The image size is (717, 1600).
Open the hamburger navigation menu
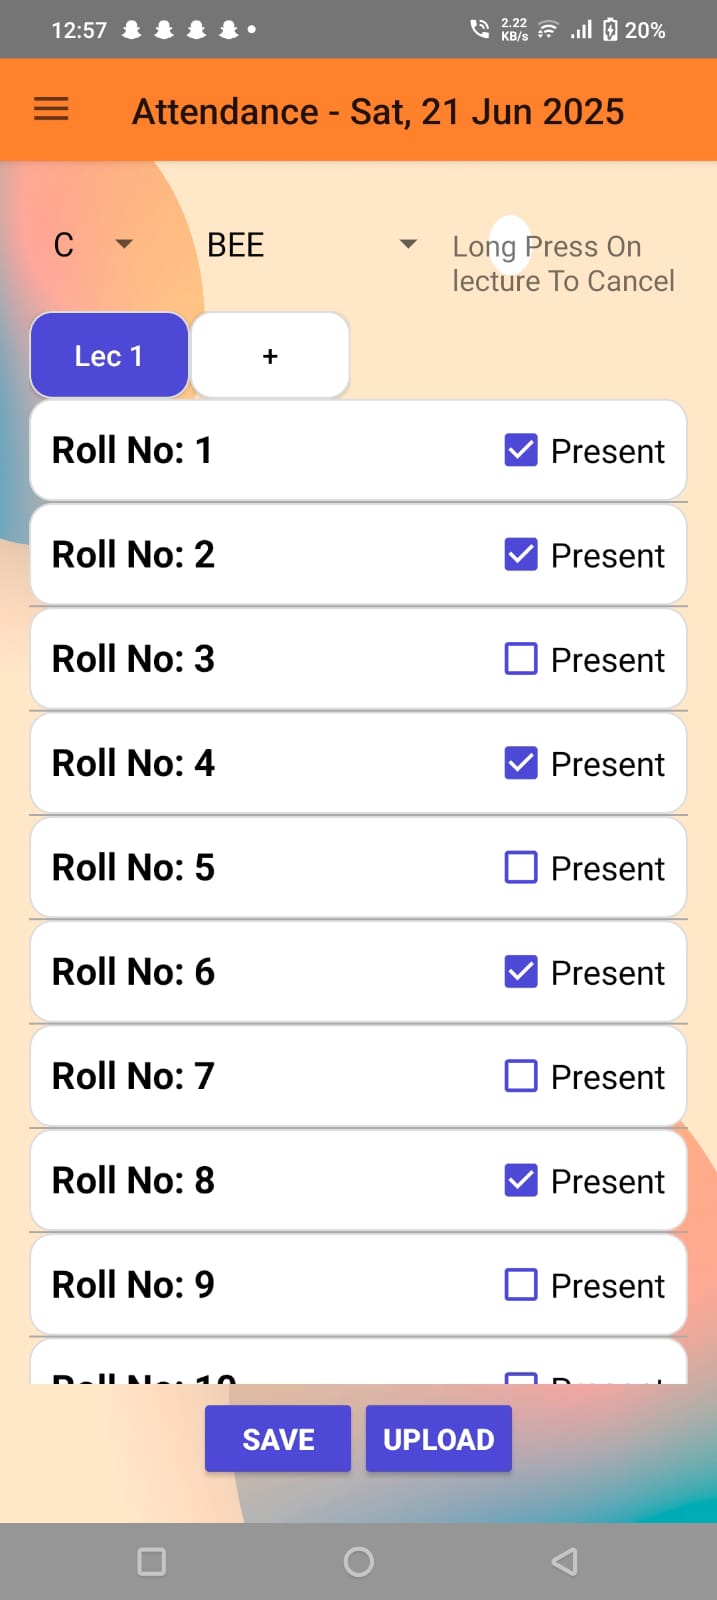point(51,109)
